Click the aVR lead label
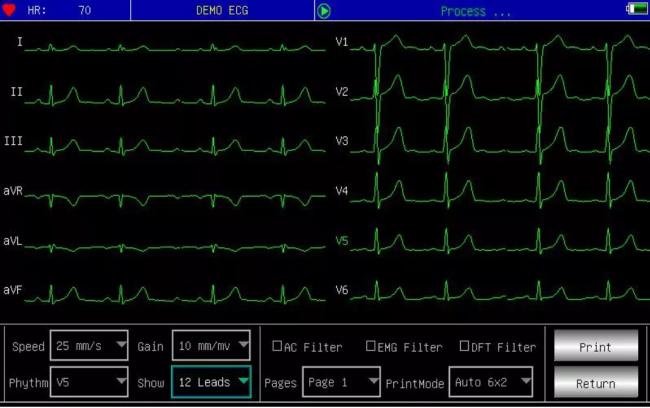Screen dimensions: 650x408 [x=13, y=190]
